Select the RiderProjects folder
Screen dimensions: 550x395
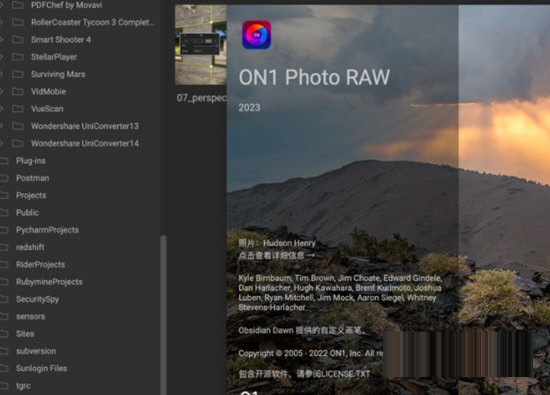pyautogui.click(x=40, y=265)
